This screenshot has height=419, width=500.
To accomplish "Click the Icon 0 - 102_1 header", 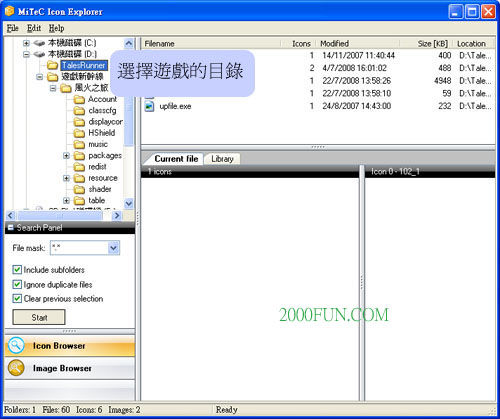I will [x=430, y=172].
